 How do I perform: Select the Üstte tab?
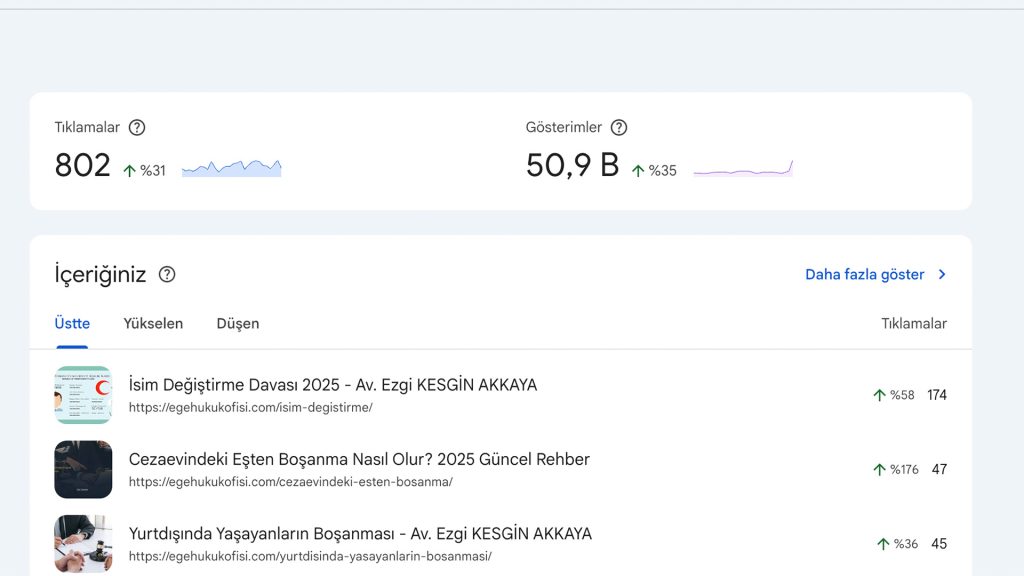pyautogui.click(x=72, y=323)
